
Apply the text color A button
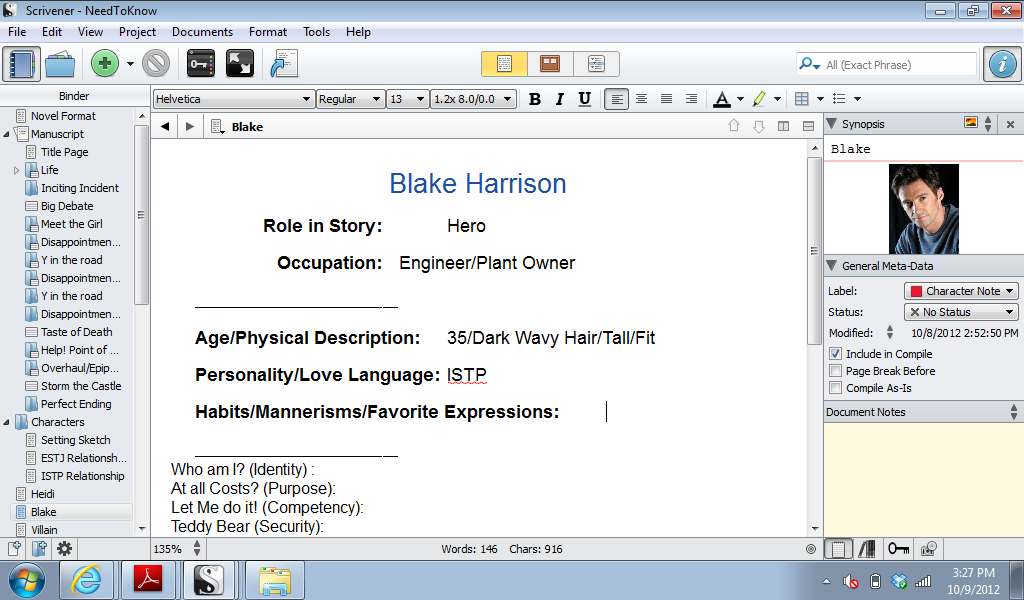coord(722,99)
